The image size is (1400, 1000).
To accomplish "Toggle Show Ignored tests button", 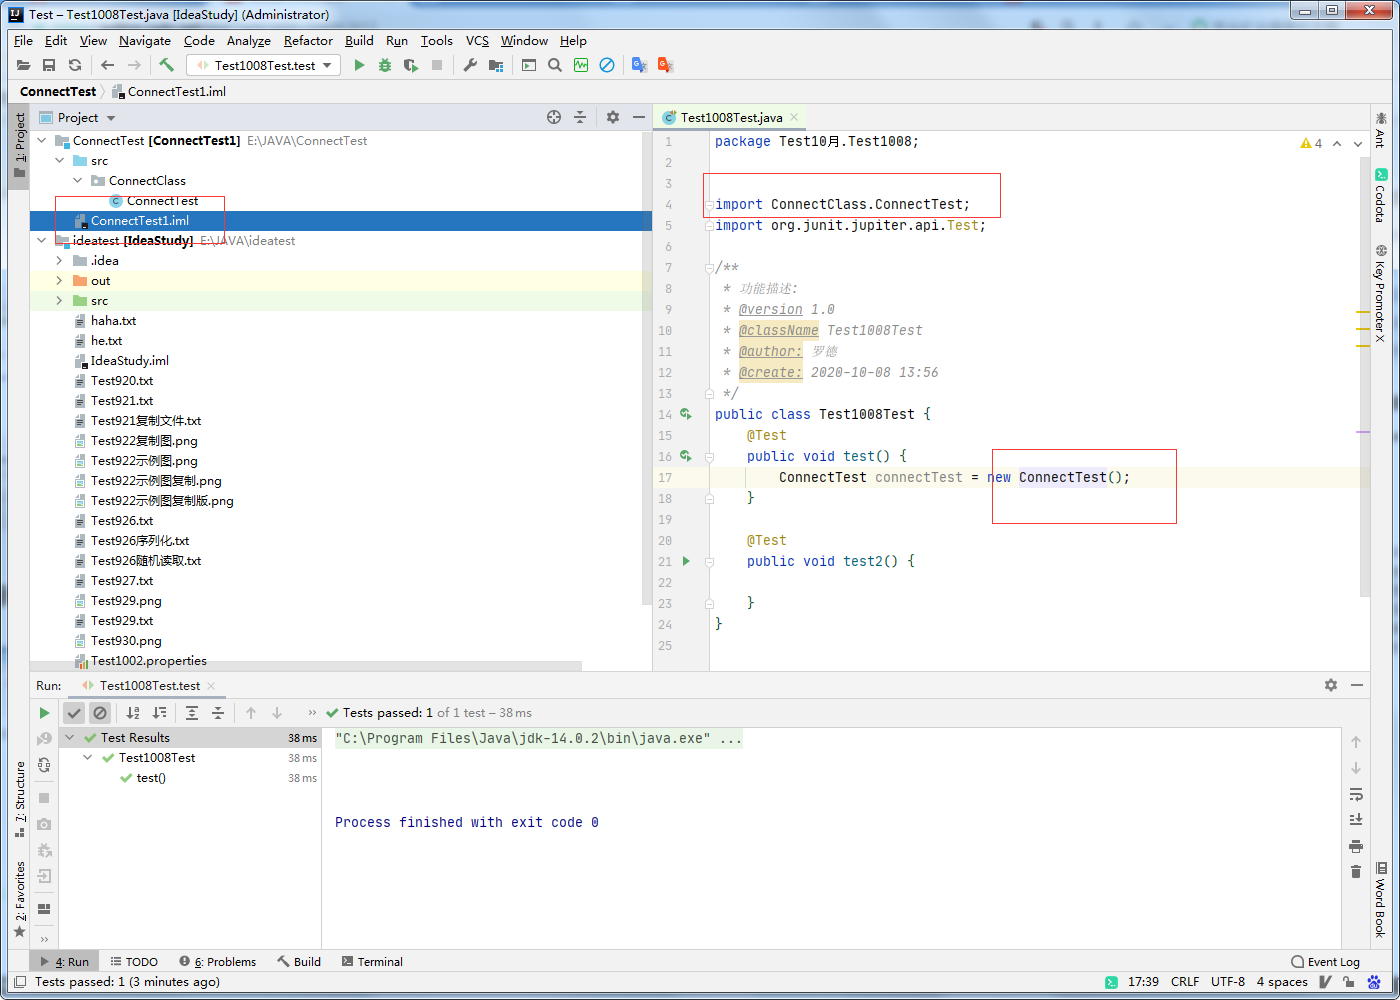I will pyautogui.click(x=100, y=713).
